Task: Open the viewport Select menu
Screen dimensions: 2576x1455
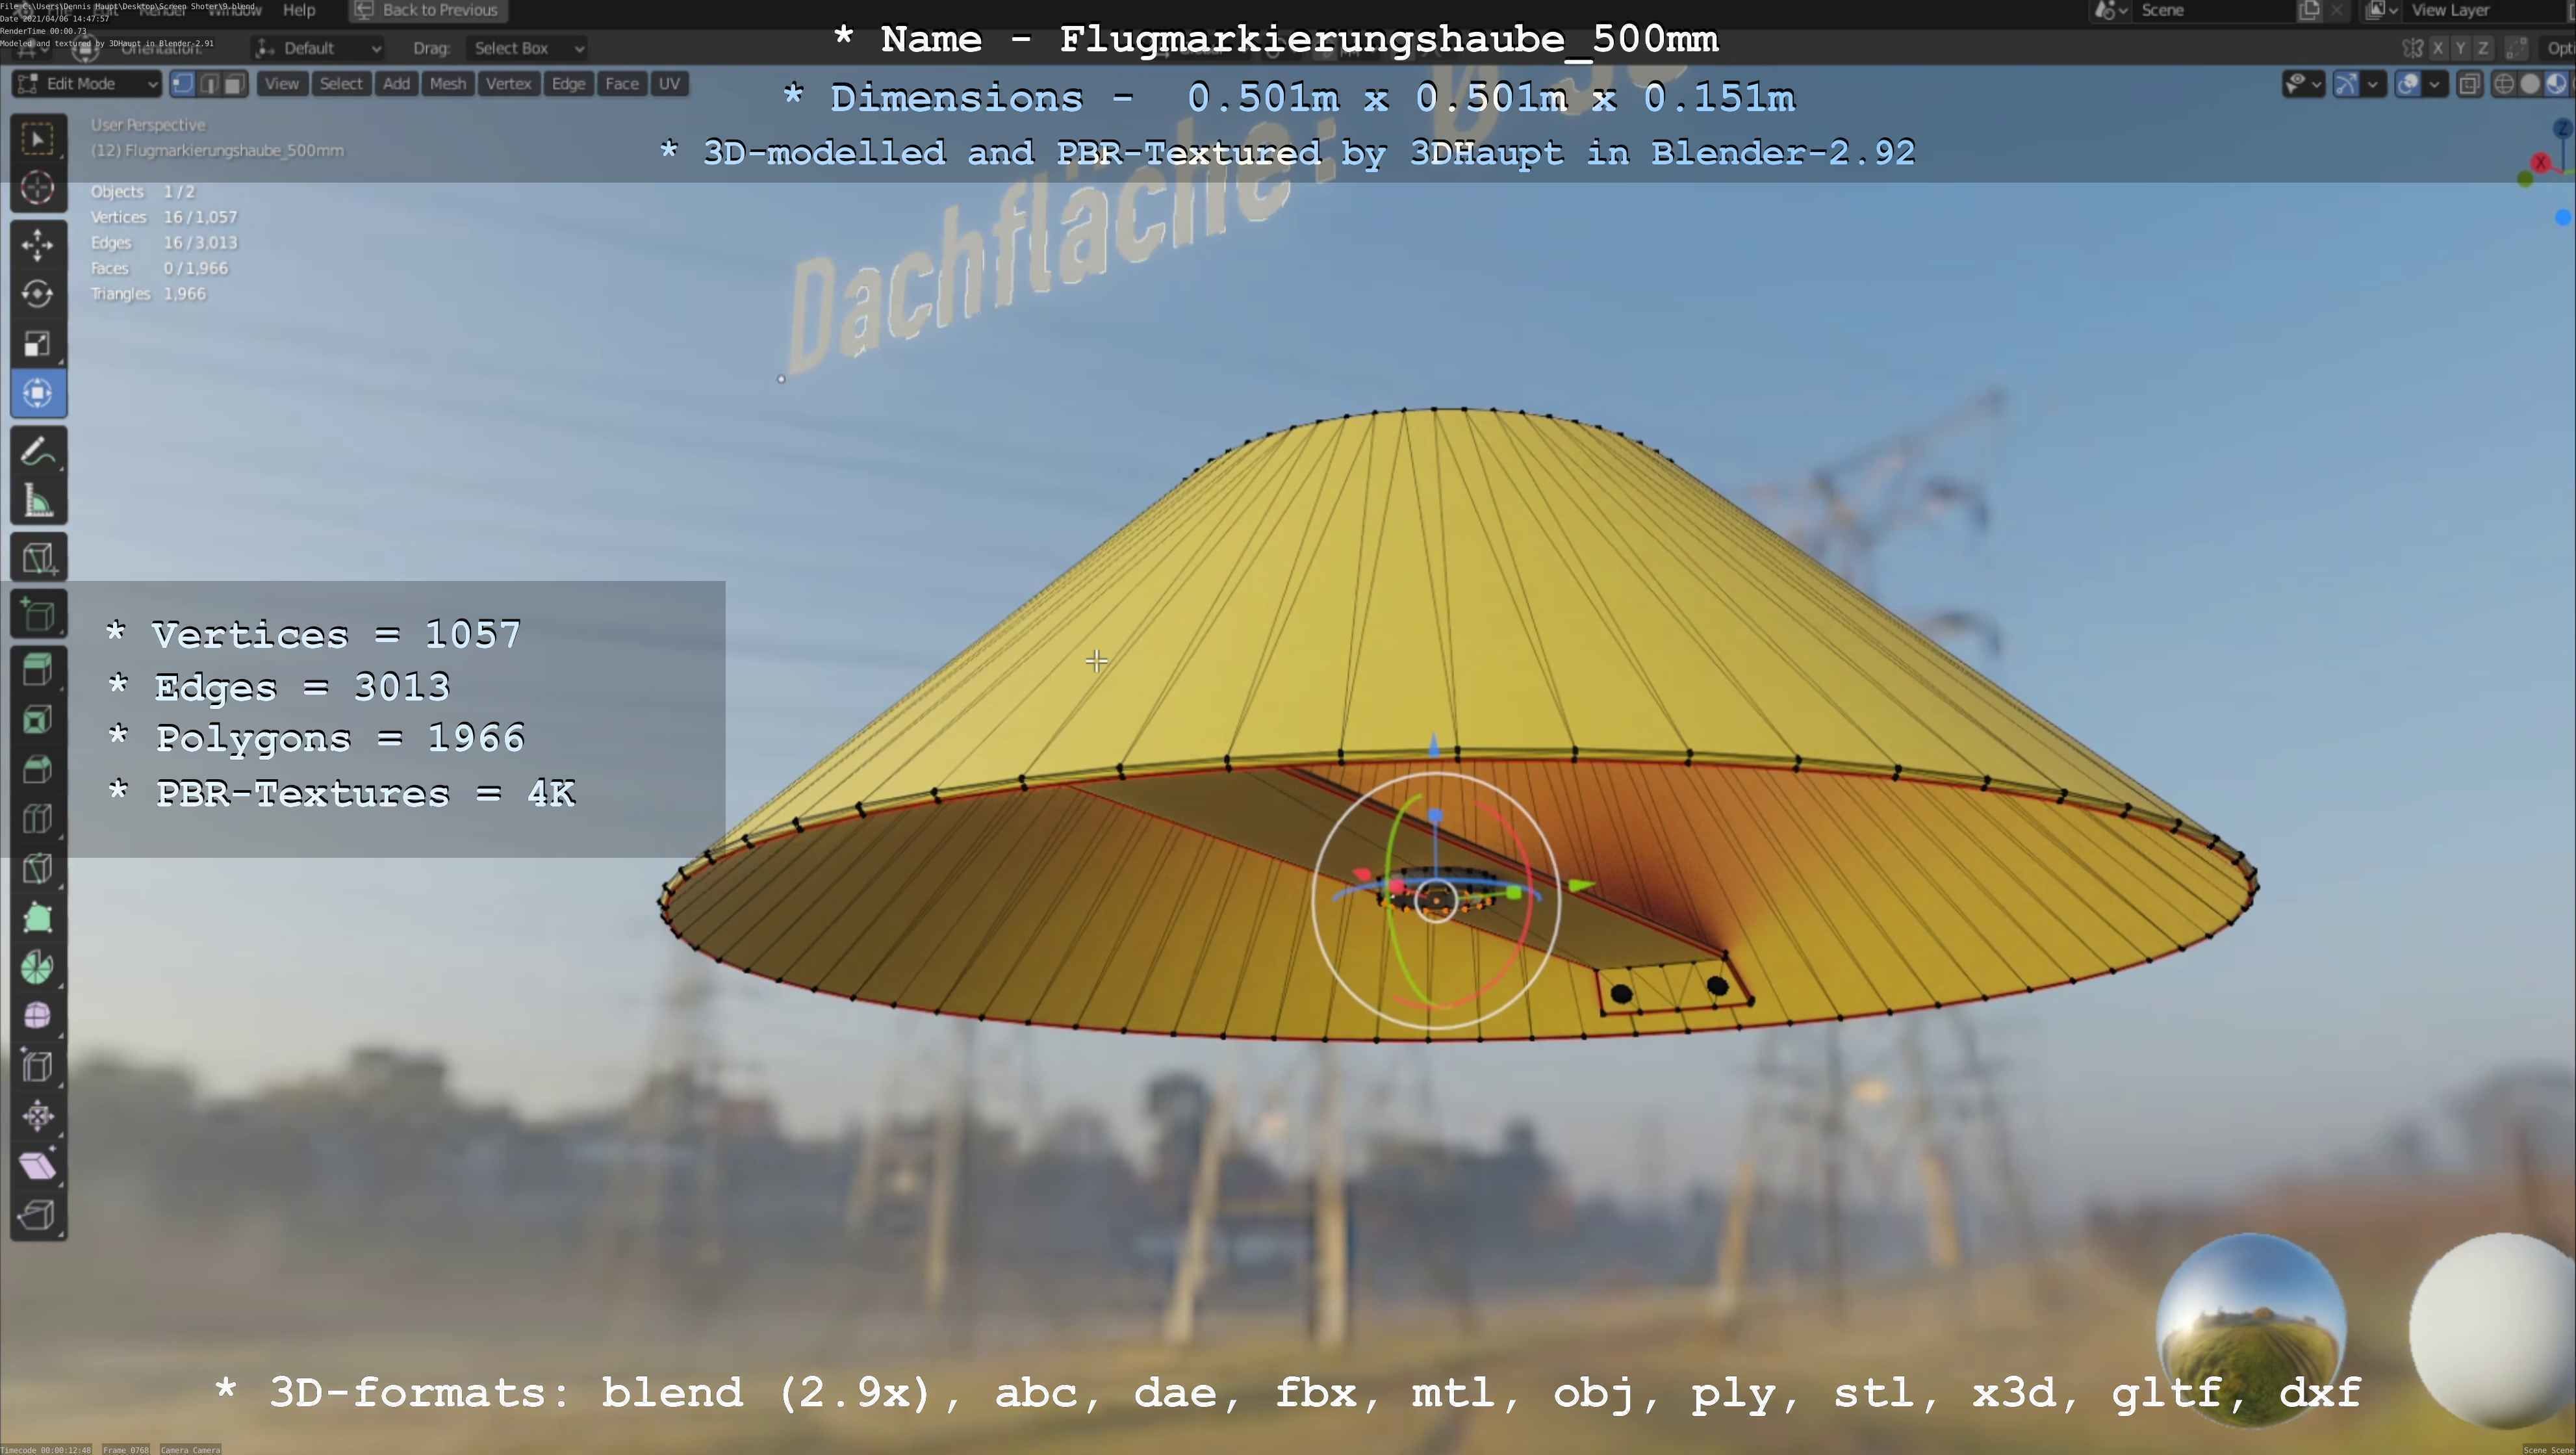Action: point(341,84)
